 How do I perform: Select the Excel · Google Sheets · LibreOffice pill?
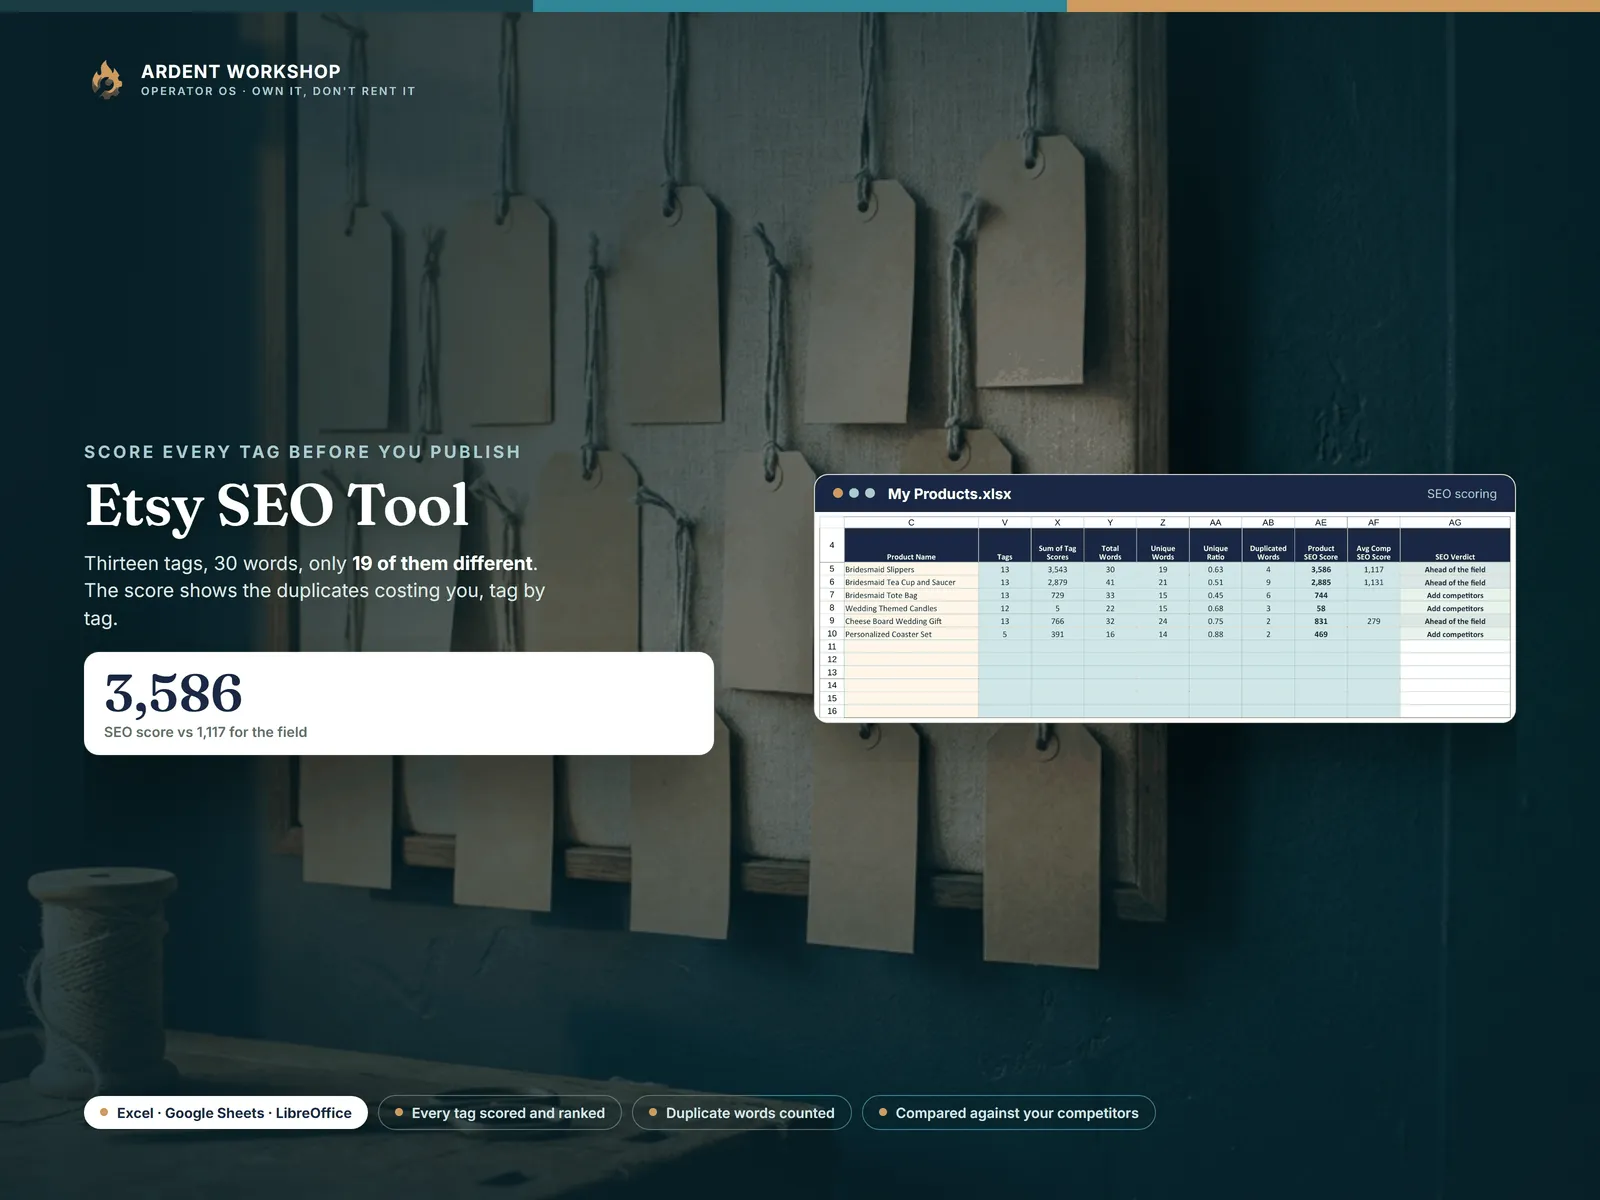click(x=226, y=1113)
